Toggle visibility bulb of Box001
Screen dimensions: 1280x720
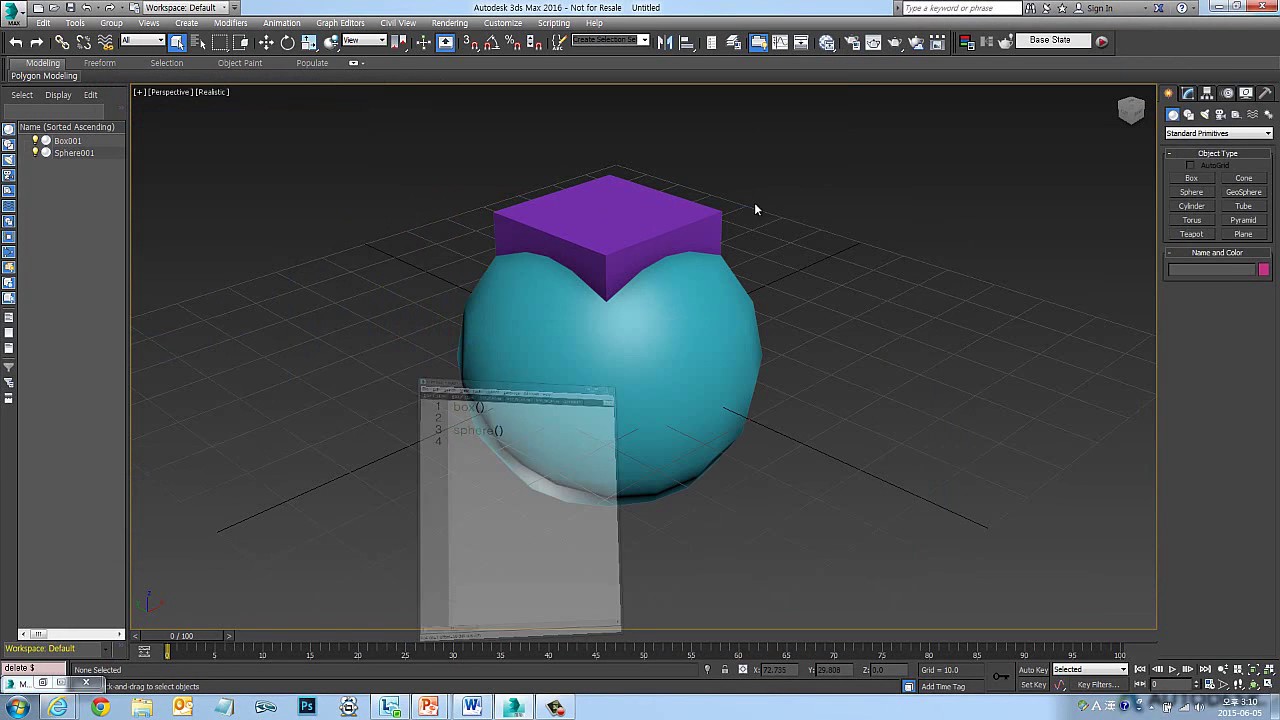point(35,140)
